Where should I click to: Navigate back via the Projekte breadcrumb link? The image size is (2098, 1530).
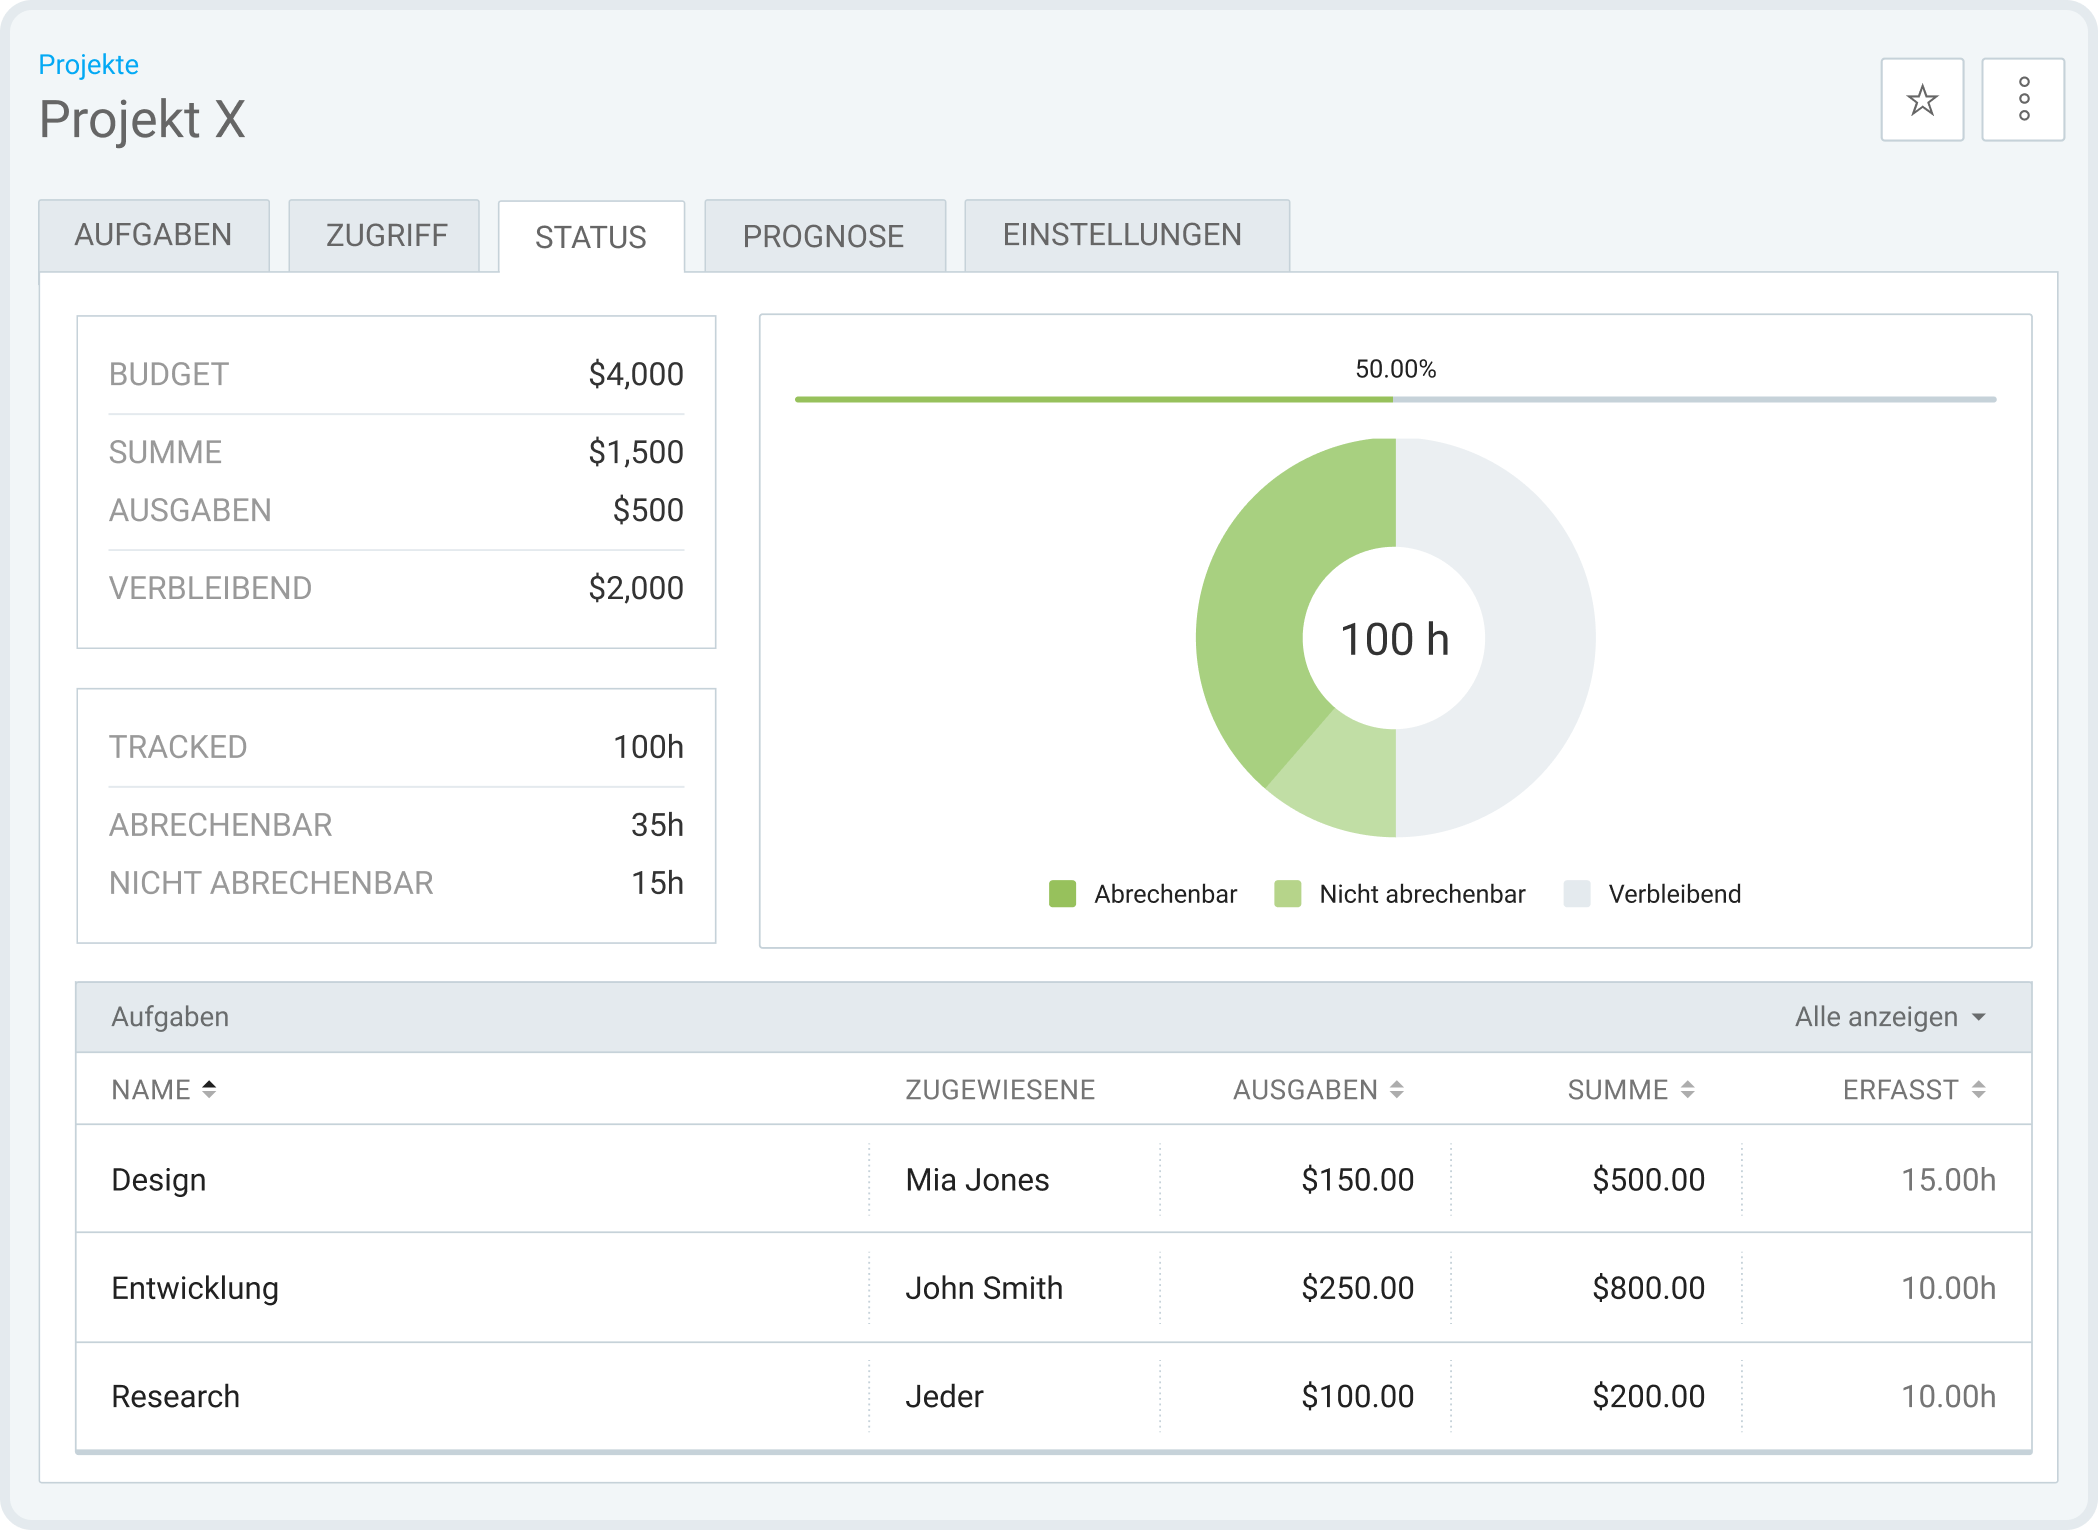87,63
